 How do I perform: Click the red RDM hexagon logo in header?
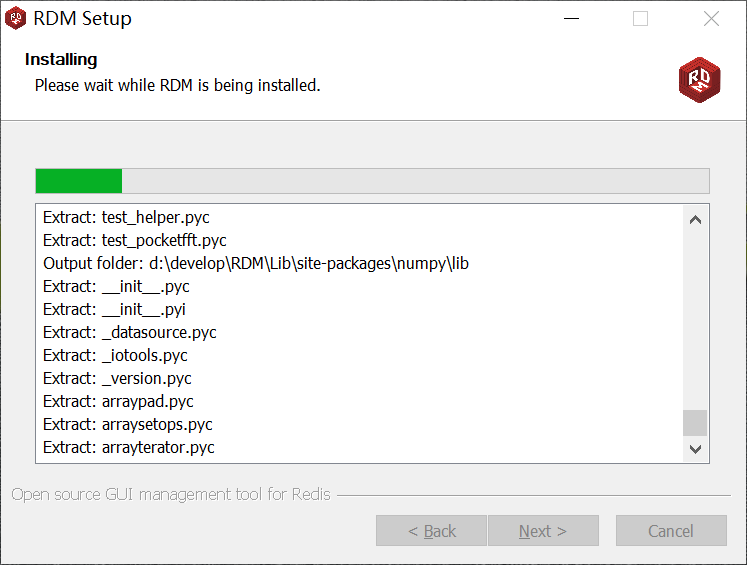coord(699,79)
